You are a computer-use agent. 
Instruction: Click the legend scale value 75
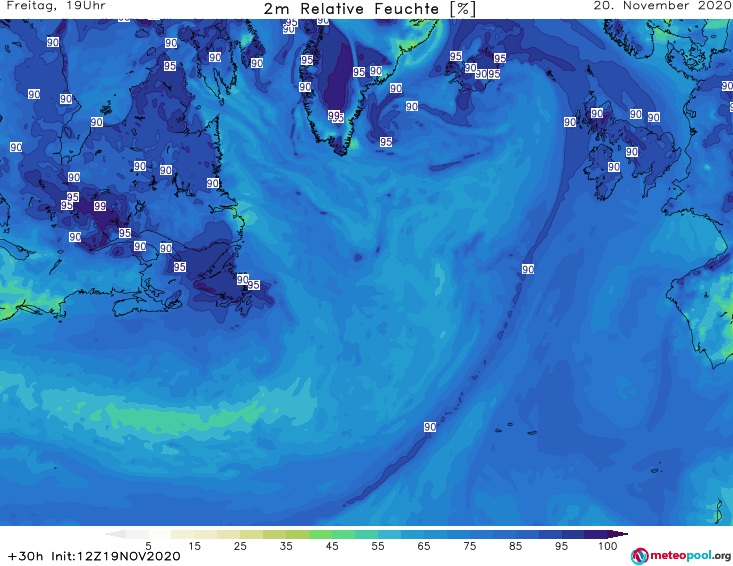469,546
